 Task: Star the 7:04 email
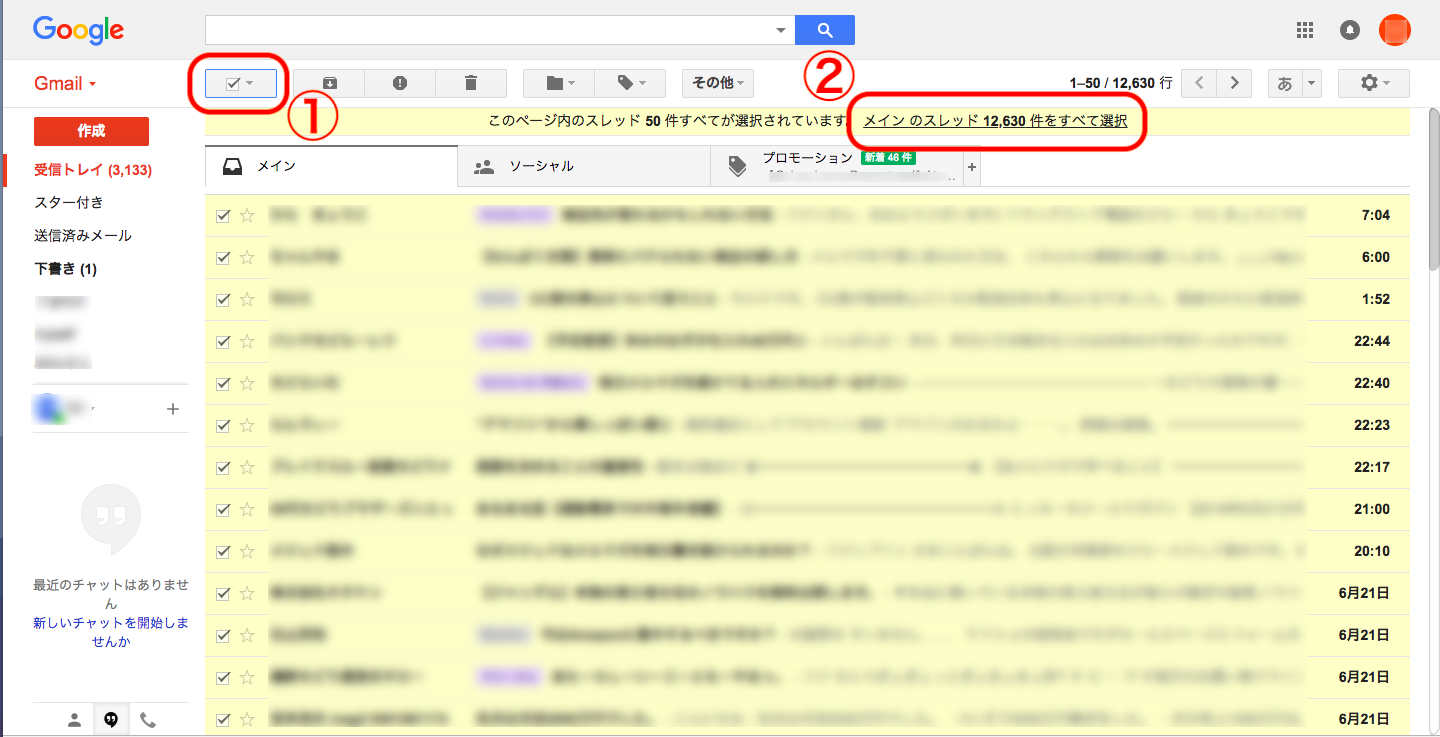[248, 215]
